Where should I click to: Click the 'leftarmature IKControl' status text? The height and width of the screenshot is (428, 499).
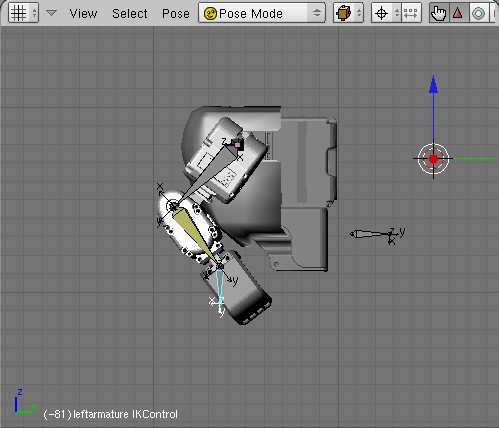click(x=125, y=414)
